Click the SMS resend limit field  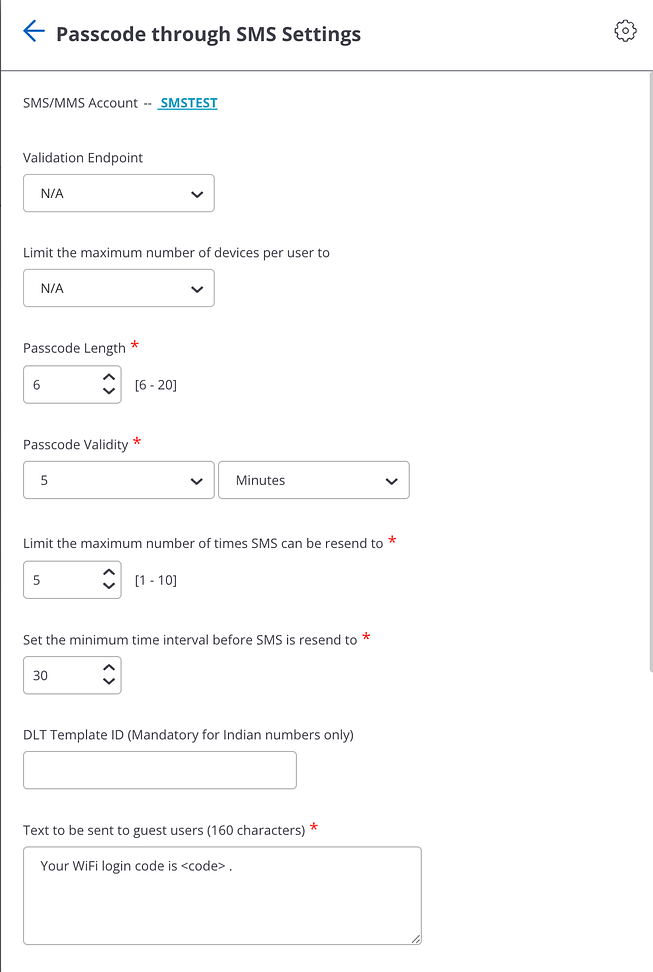(60, 579)
